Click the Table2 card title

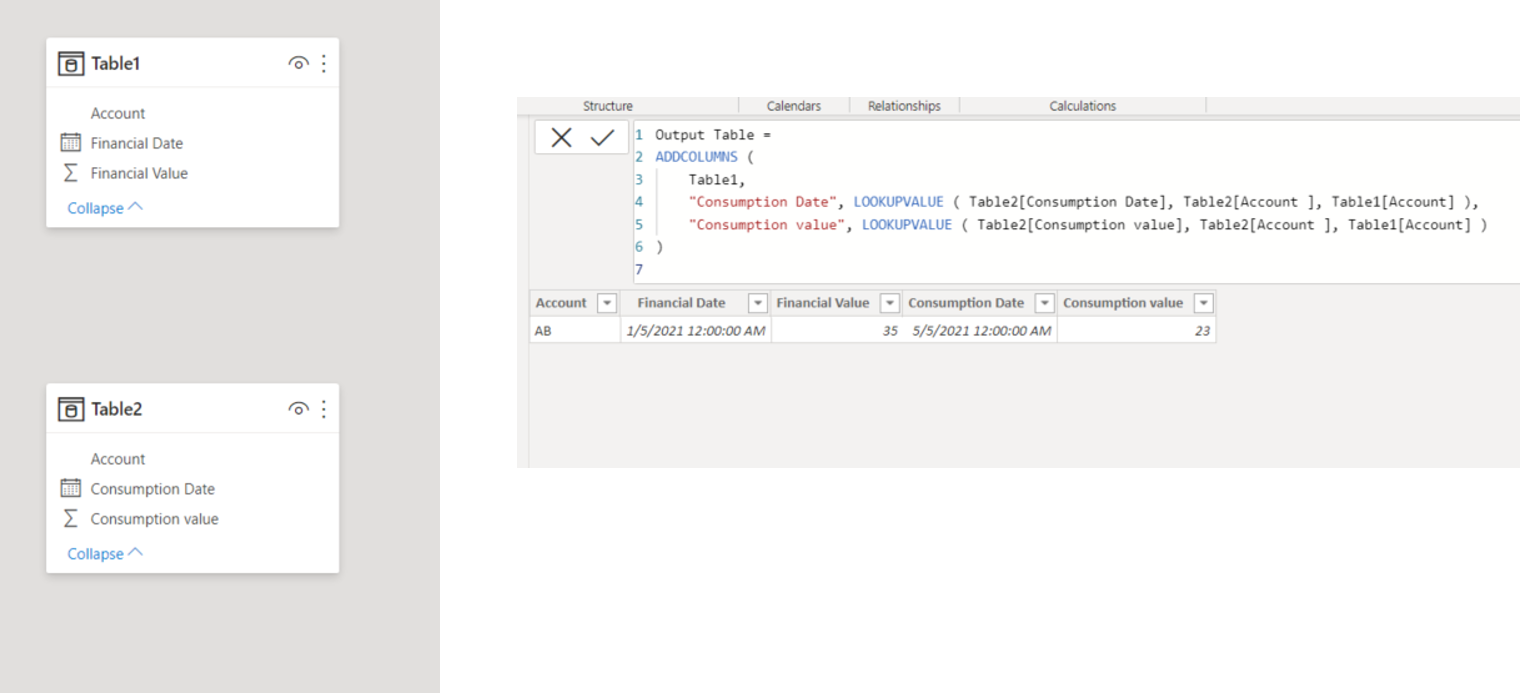click(x=117, y=409)
